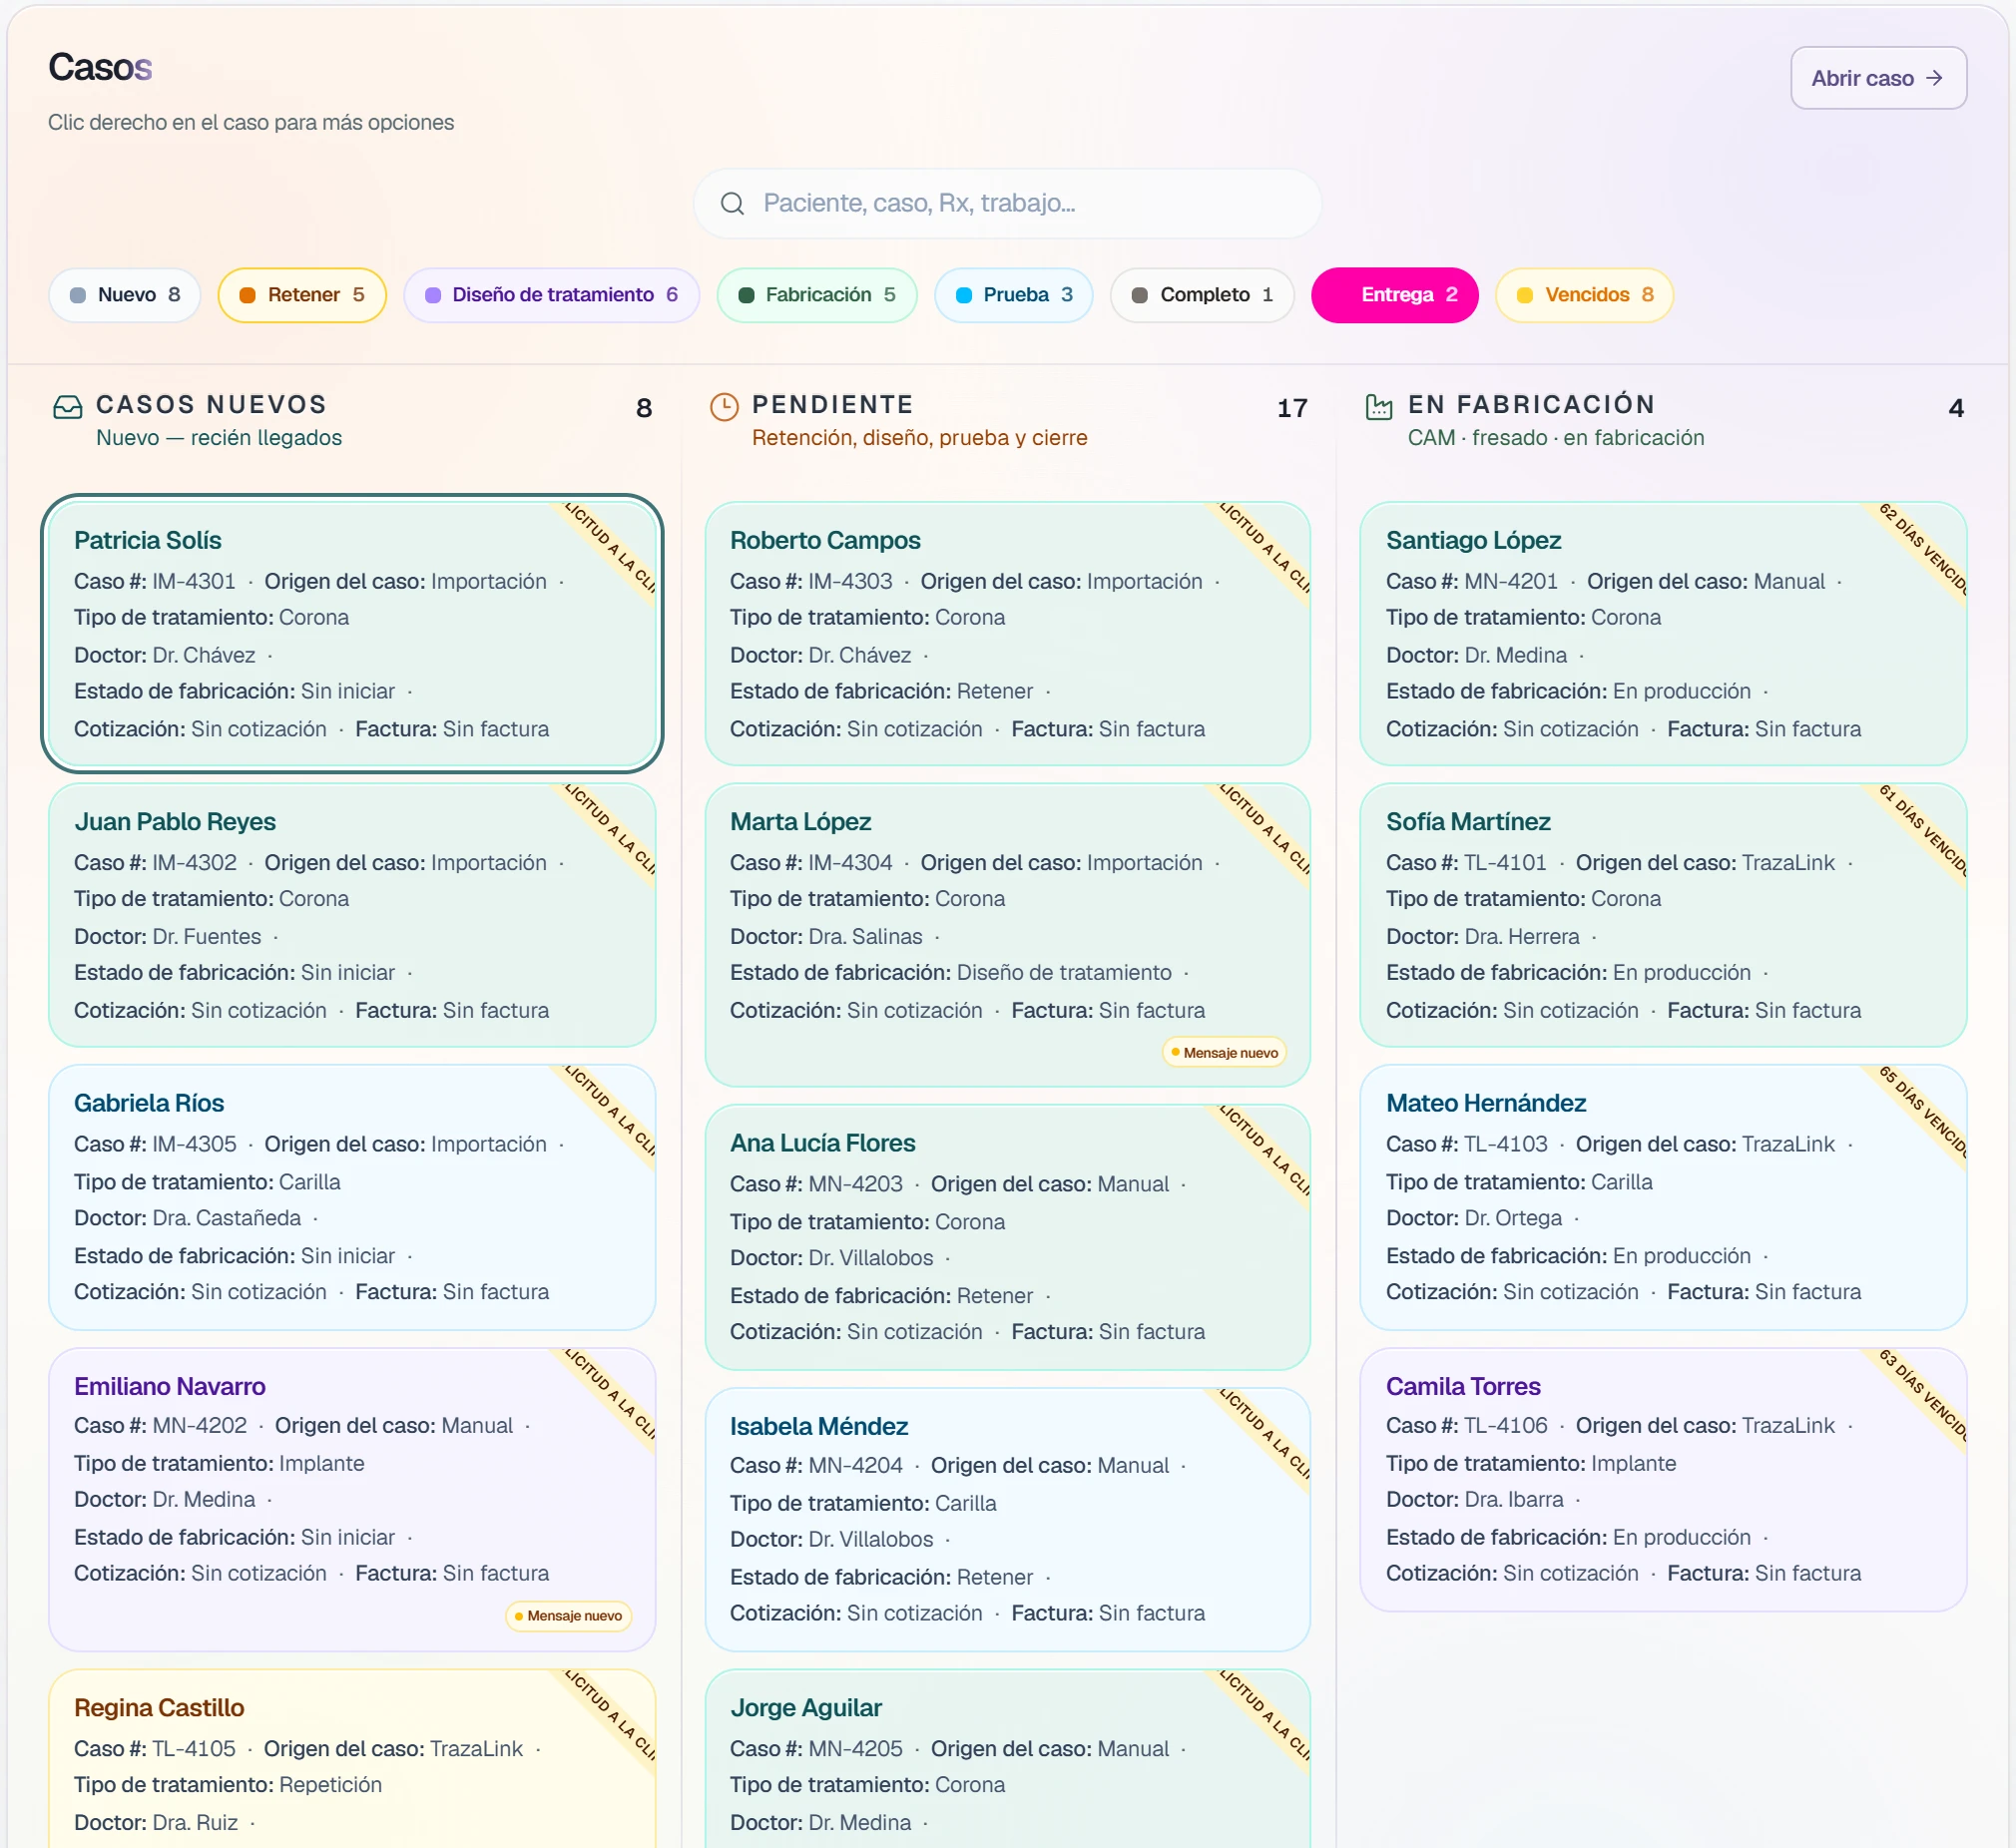Open the Roberto Campos case card

point(1007,634)
